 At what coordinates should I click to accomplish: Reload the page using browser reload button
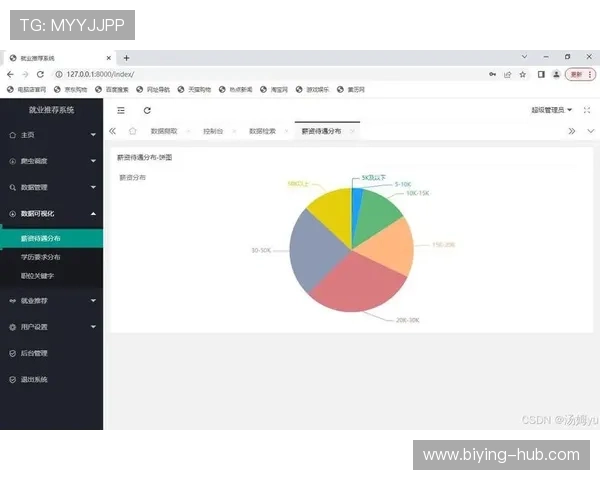coord(40,75)
